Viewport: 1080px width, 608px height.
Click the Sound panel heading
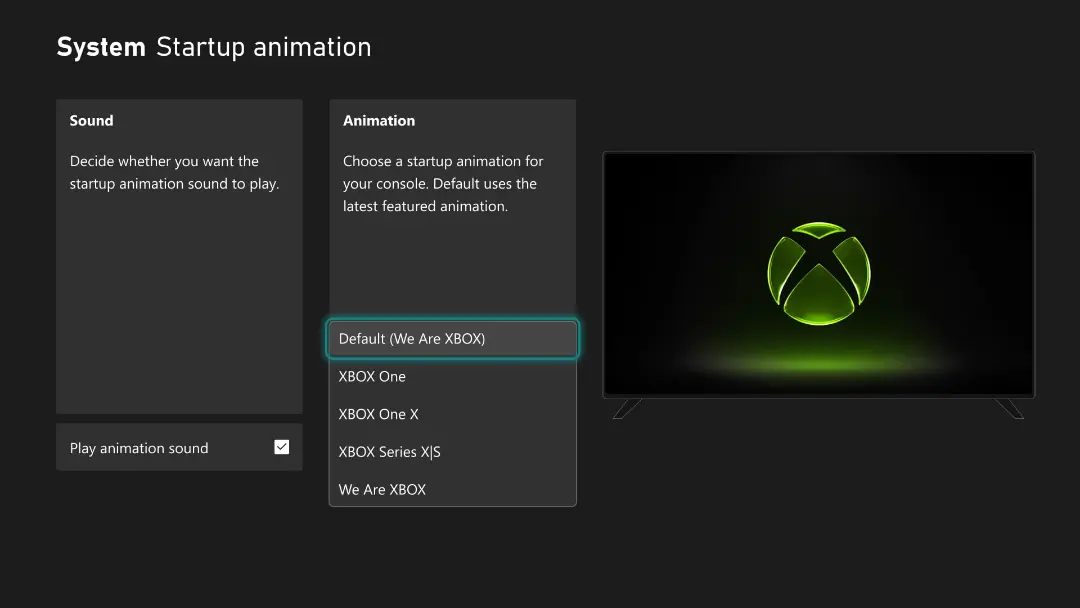[92, 120]
